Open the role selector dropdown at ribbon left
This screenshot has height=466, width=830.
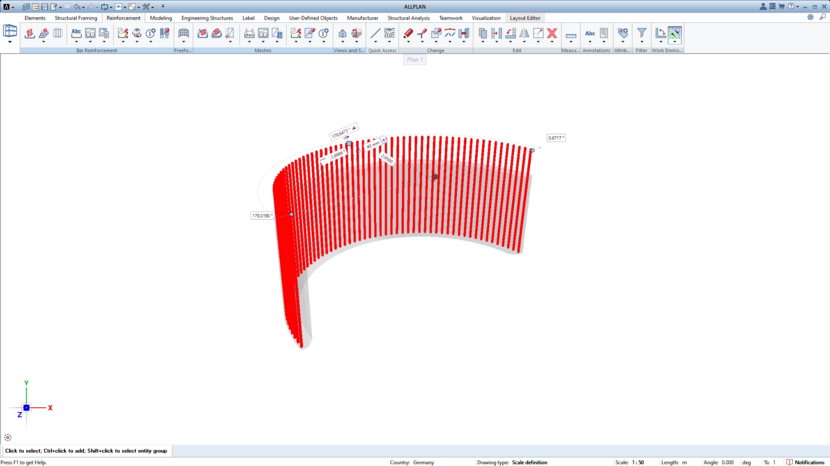(10, 42)
